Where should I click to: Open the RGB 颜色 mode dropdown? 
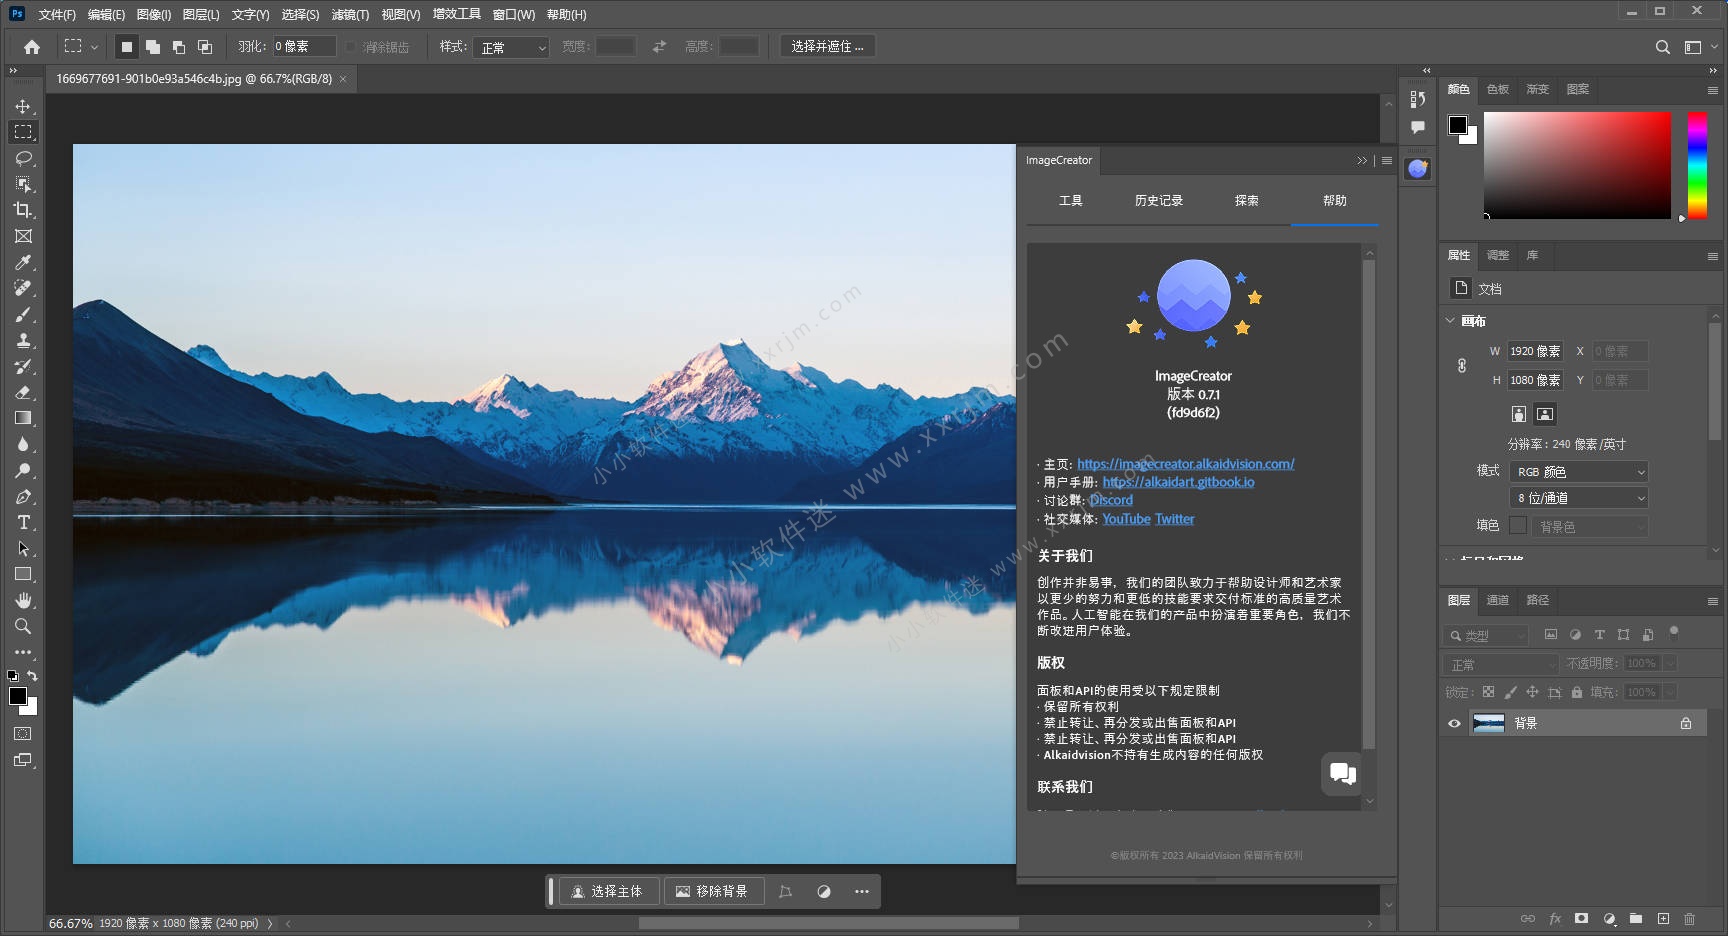click(1578, 472)
